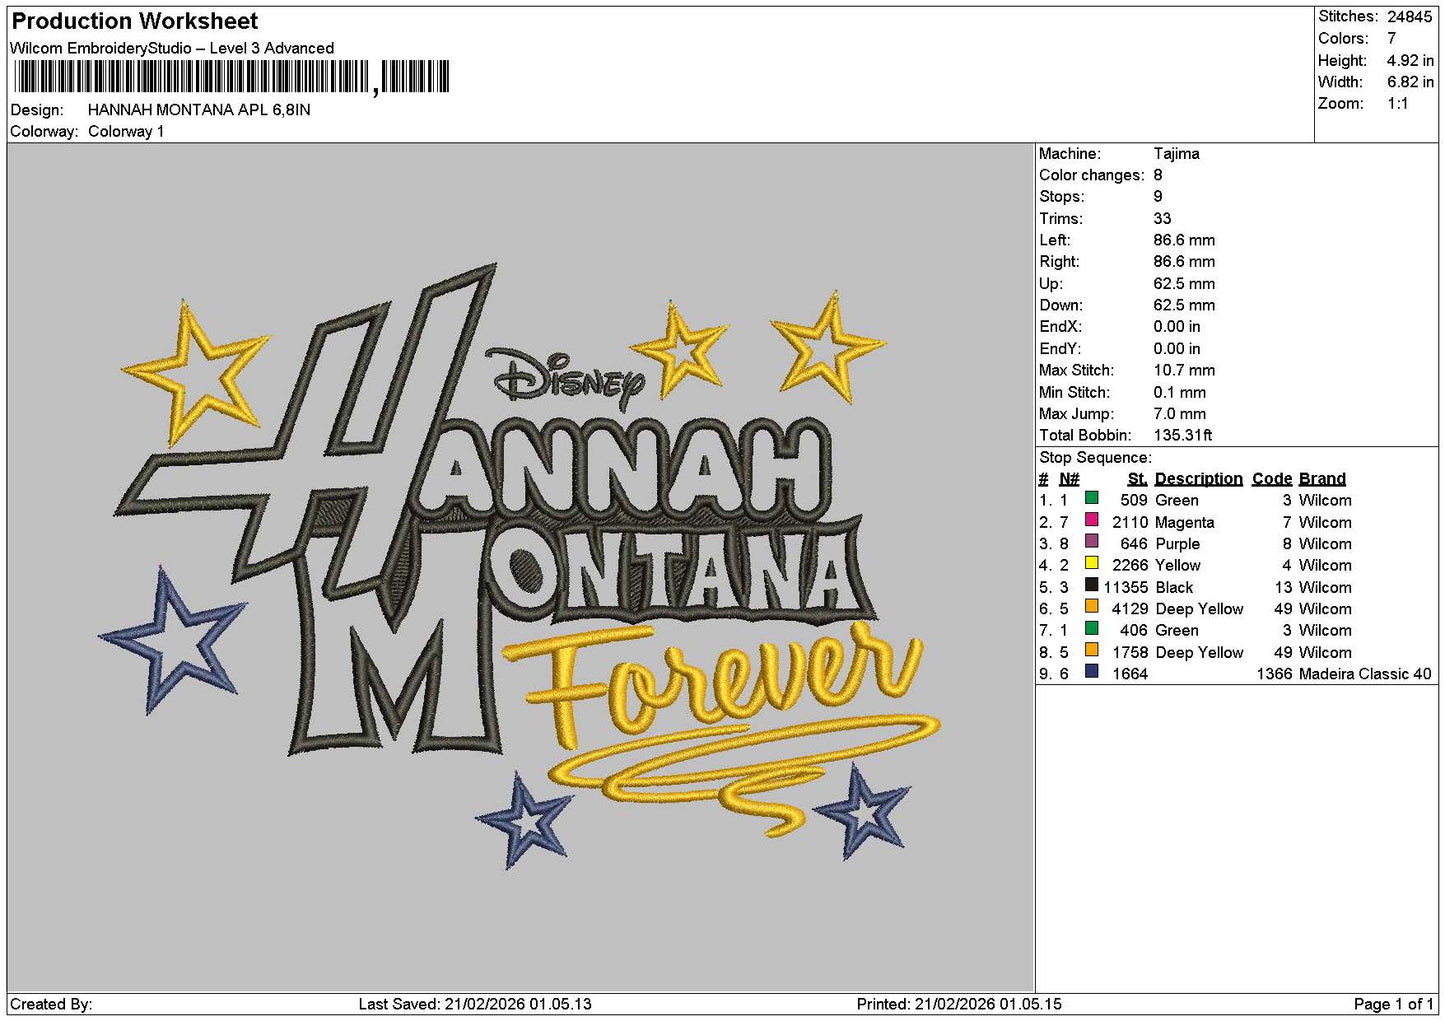Click the 'Production Worksheet' title
The image size is (1445, 1021).
tap(135, 21)
